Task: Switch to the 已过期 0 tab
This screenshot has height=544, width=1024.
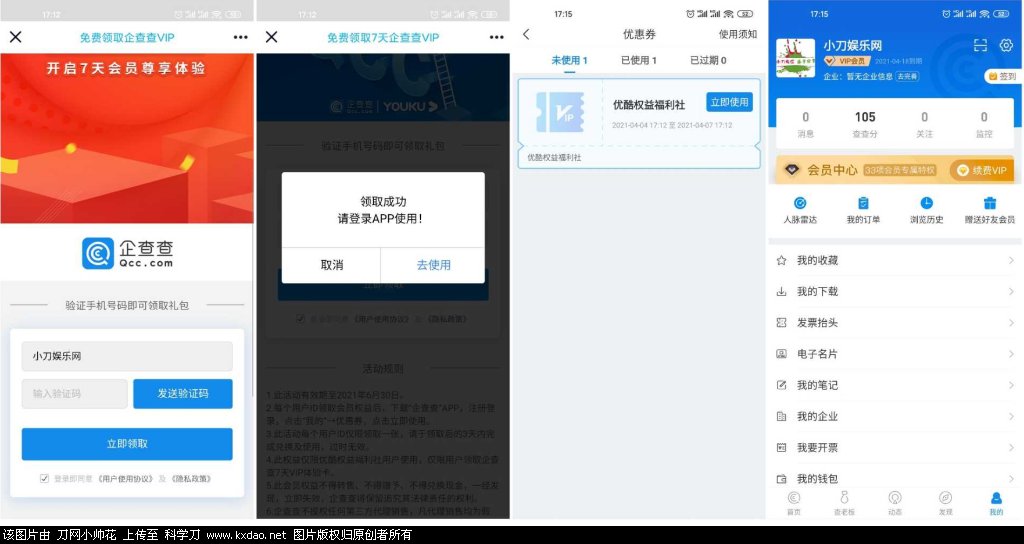Action: point(709,61)
